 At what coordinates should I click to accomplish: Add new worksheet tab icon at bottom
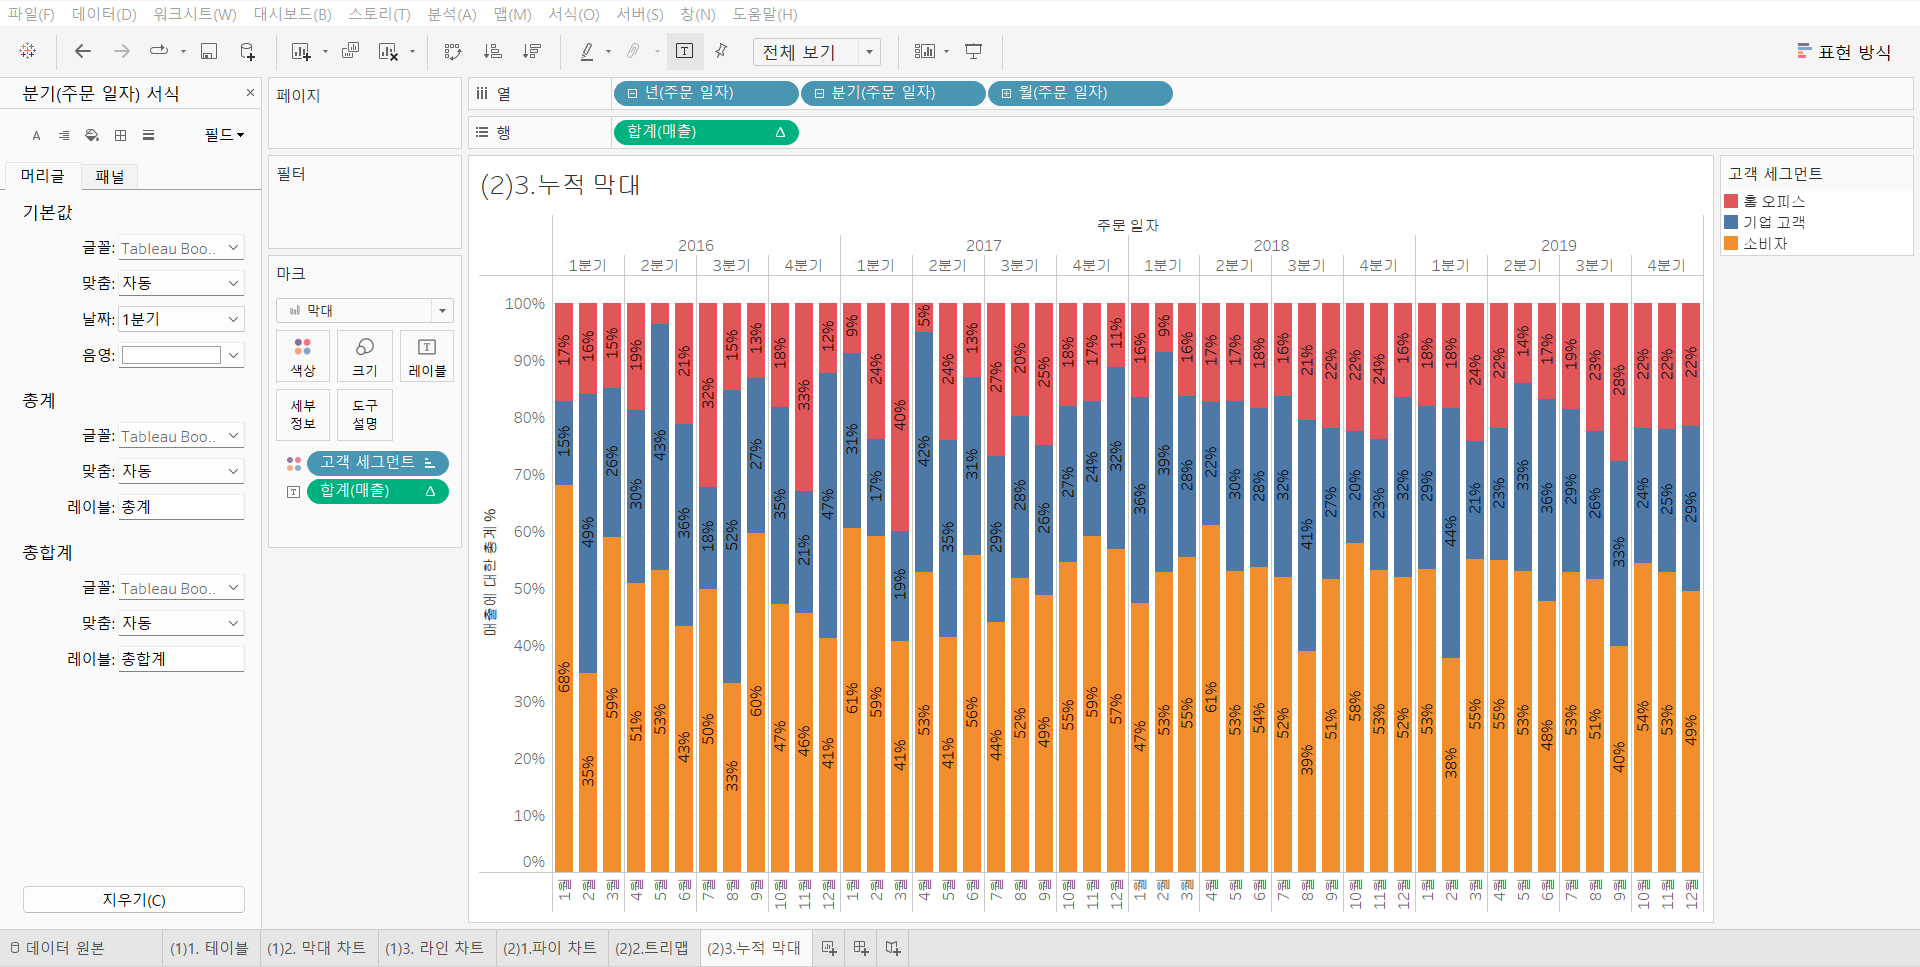tap(829, 948)
